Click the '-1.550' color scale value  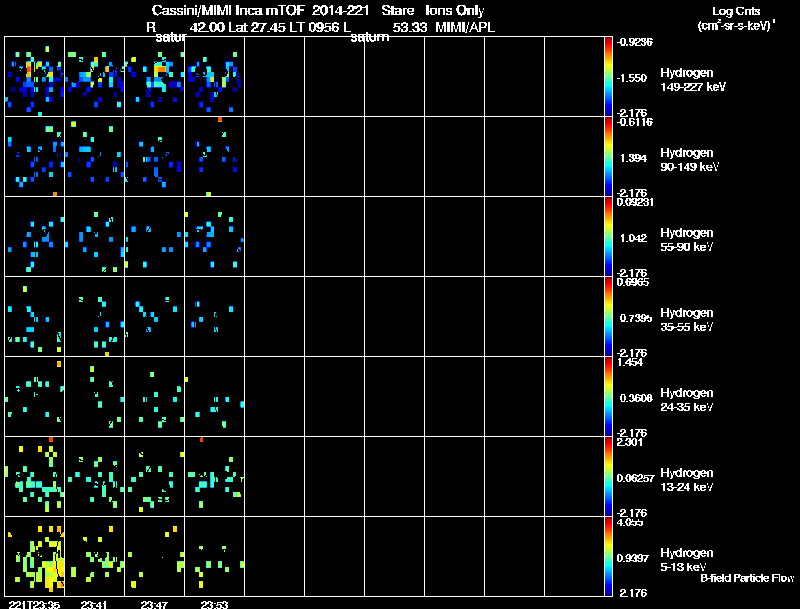tap(632, 78)
